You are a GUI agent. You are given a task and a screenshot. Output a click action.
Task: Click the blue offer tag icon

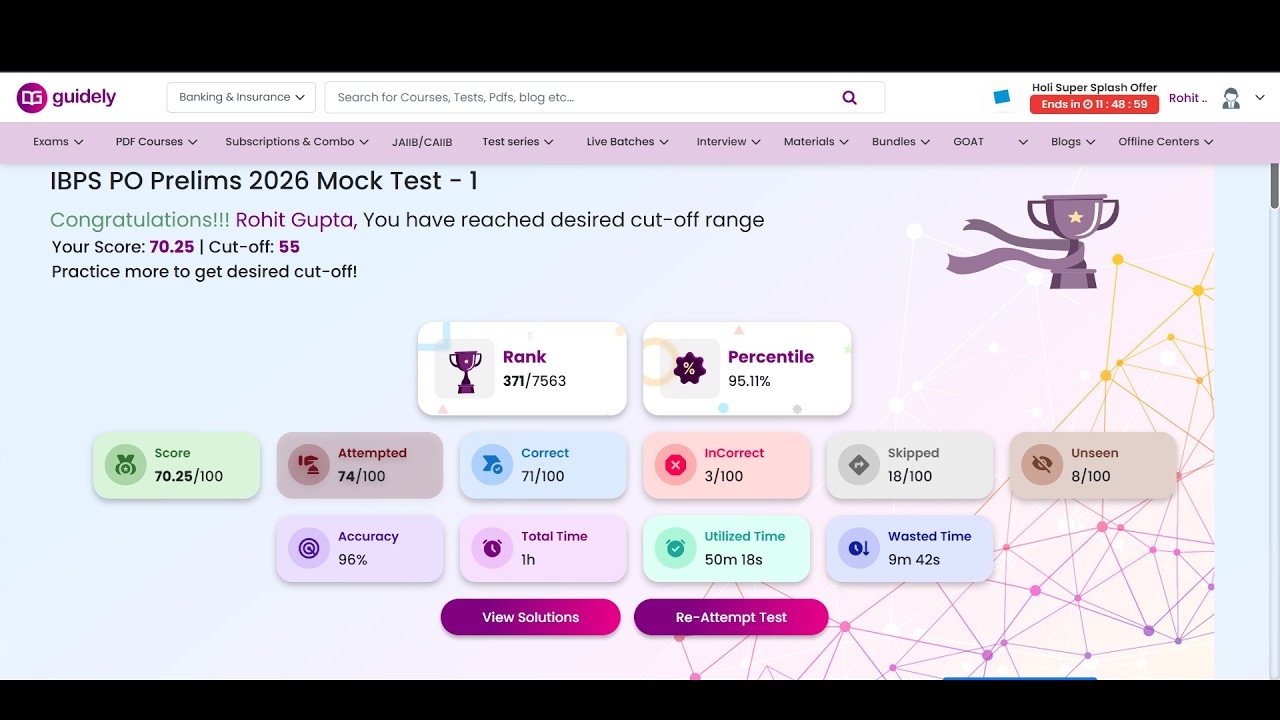pos(1002,97)
